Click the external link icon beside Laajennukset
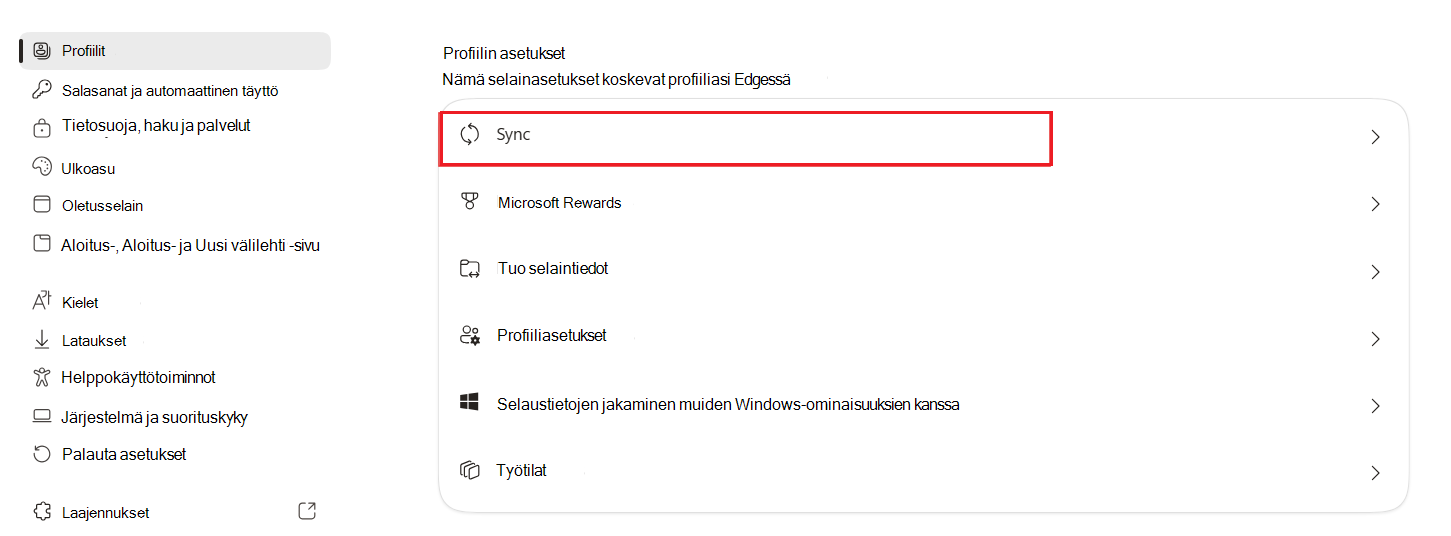 click(308, 511)
